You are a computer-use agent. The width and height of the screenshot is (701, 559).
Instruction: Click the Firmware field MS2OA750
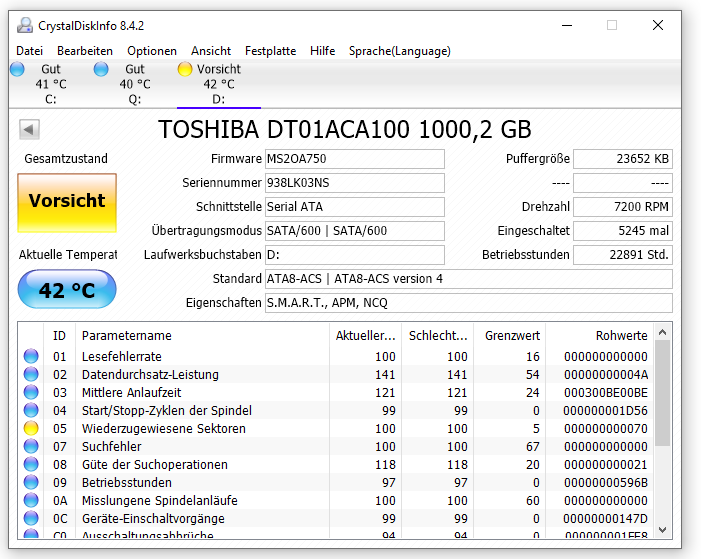pos(355,159)
